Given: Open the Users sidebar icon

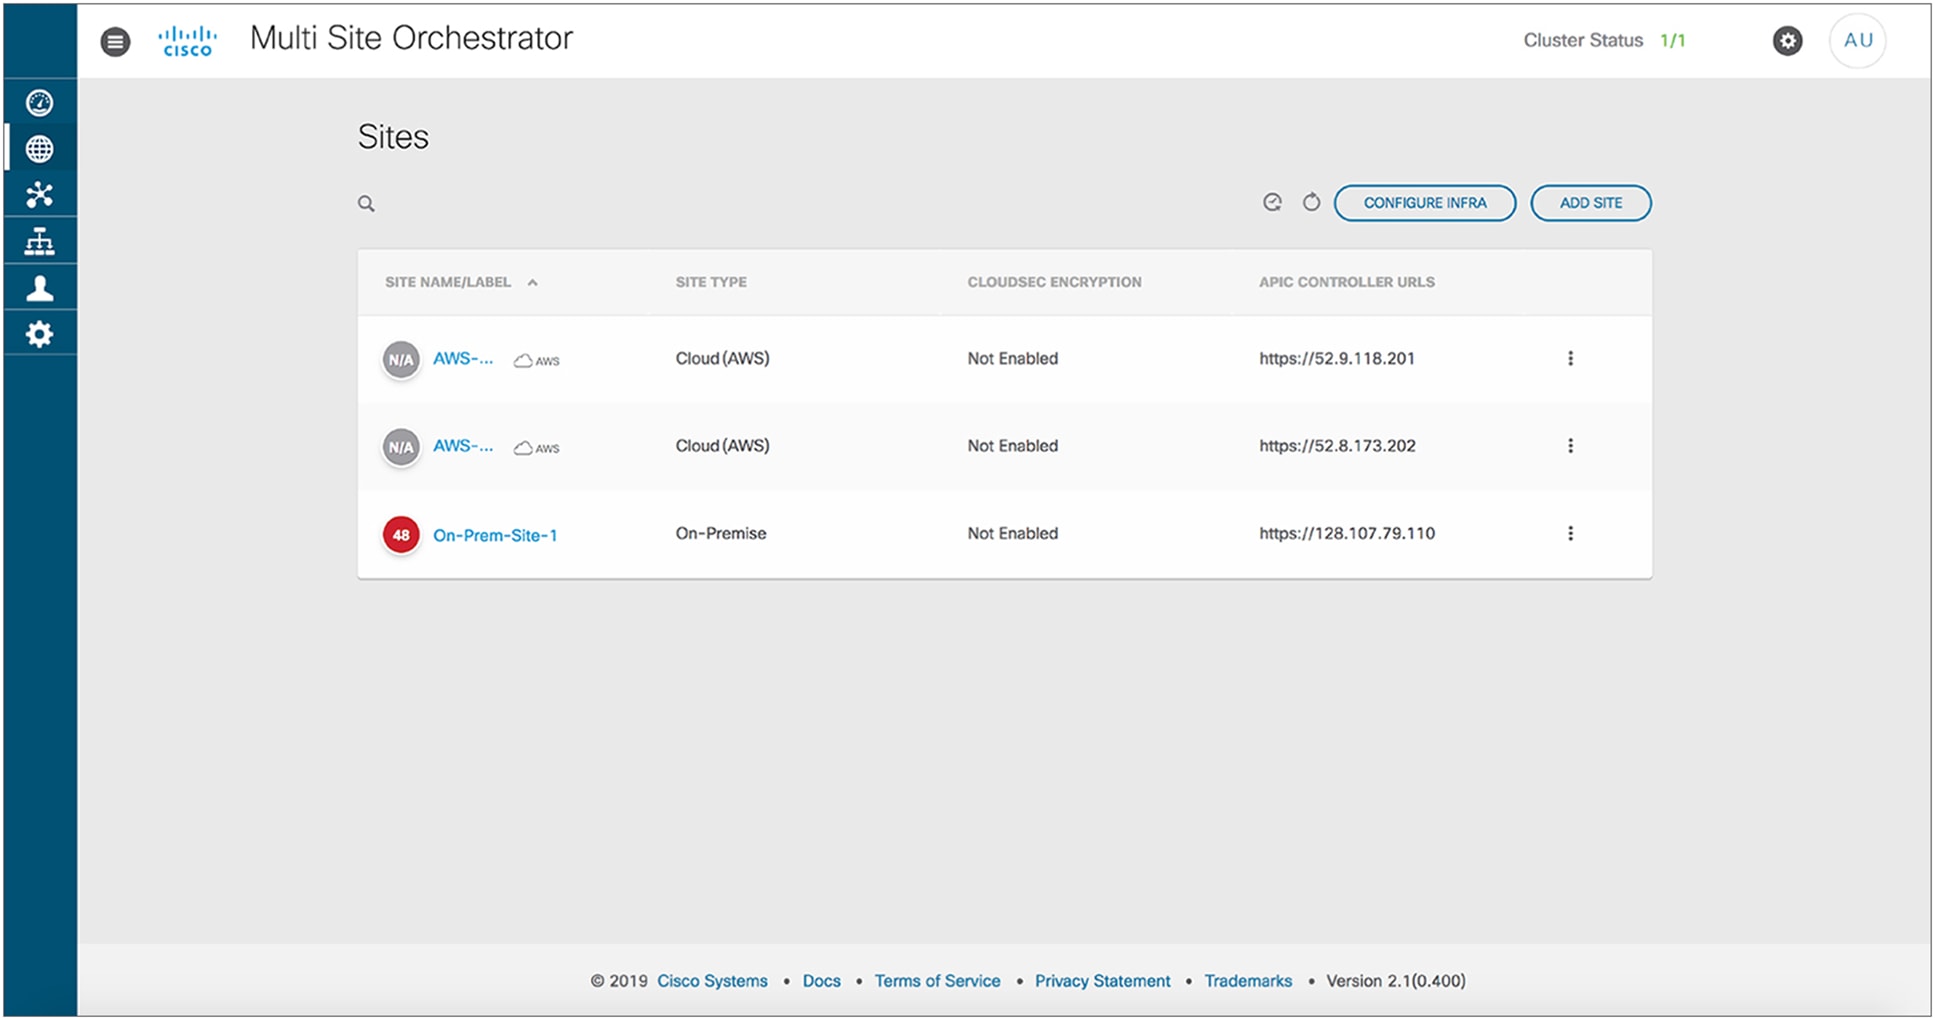Looking at the screenshot, I should (x=40, y=288).
